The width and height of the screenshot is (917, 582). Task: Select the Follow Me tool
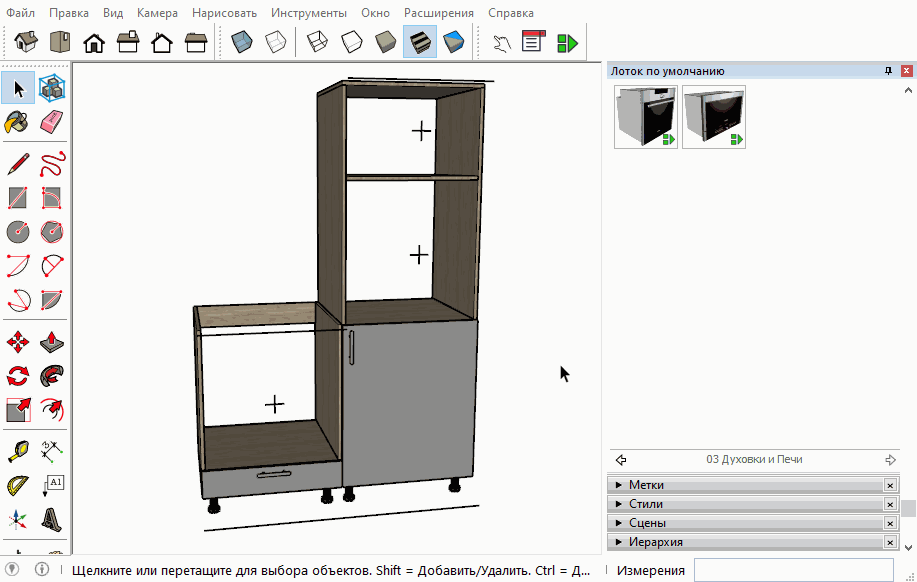click(x=52, y=376)
